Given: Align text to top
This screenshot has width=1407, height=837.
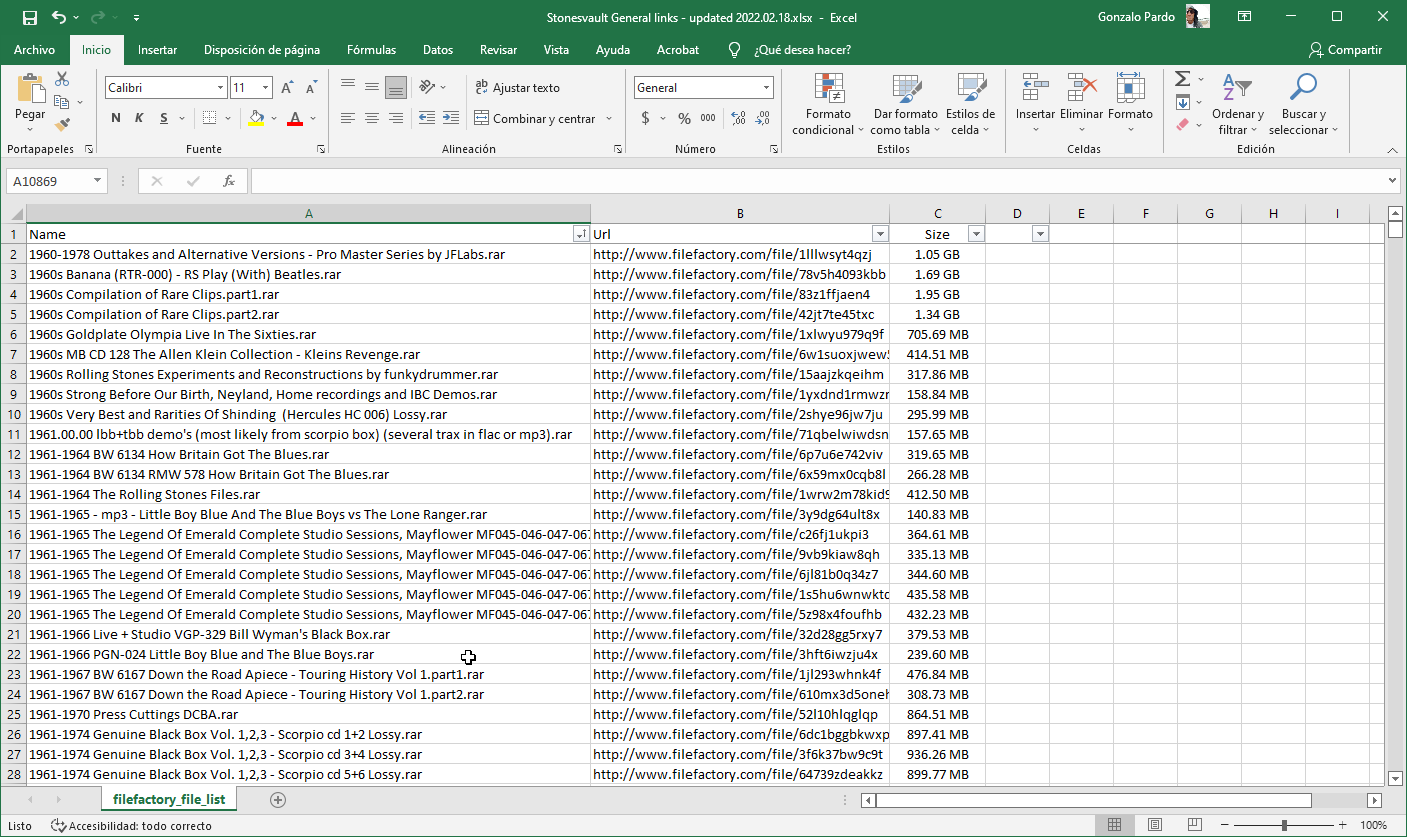Looking at the screenshot, I should [348, 87].
